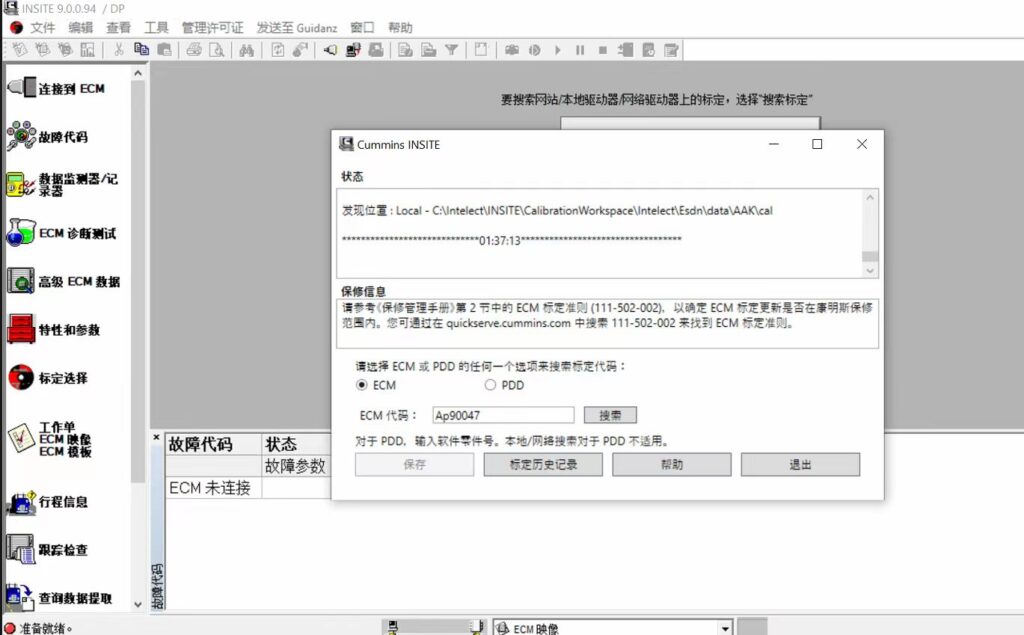Click the Play toolbar icon

pyautogui.click(x=557, y=50)
